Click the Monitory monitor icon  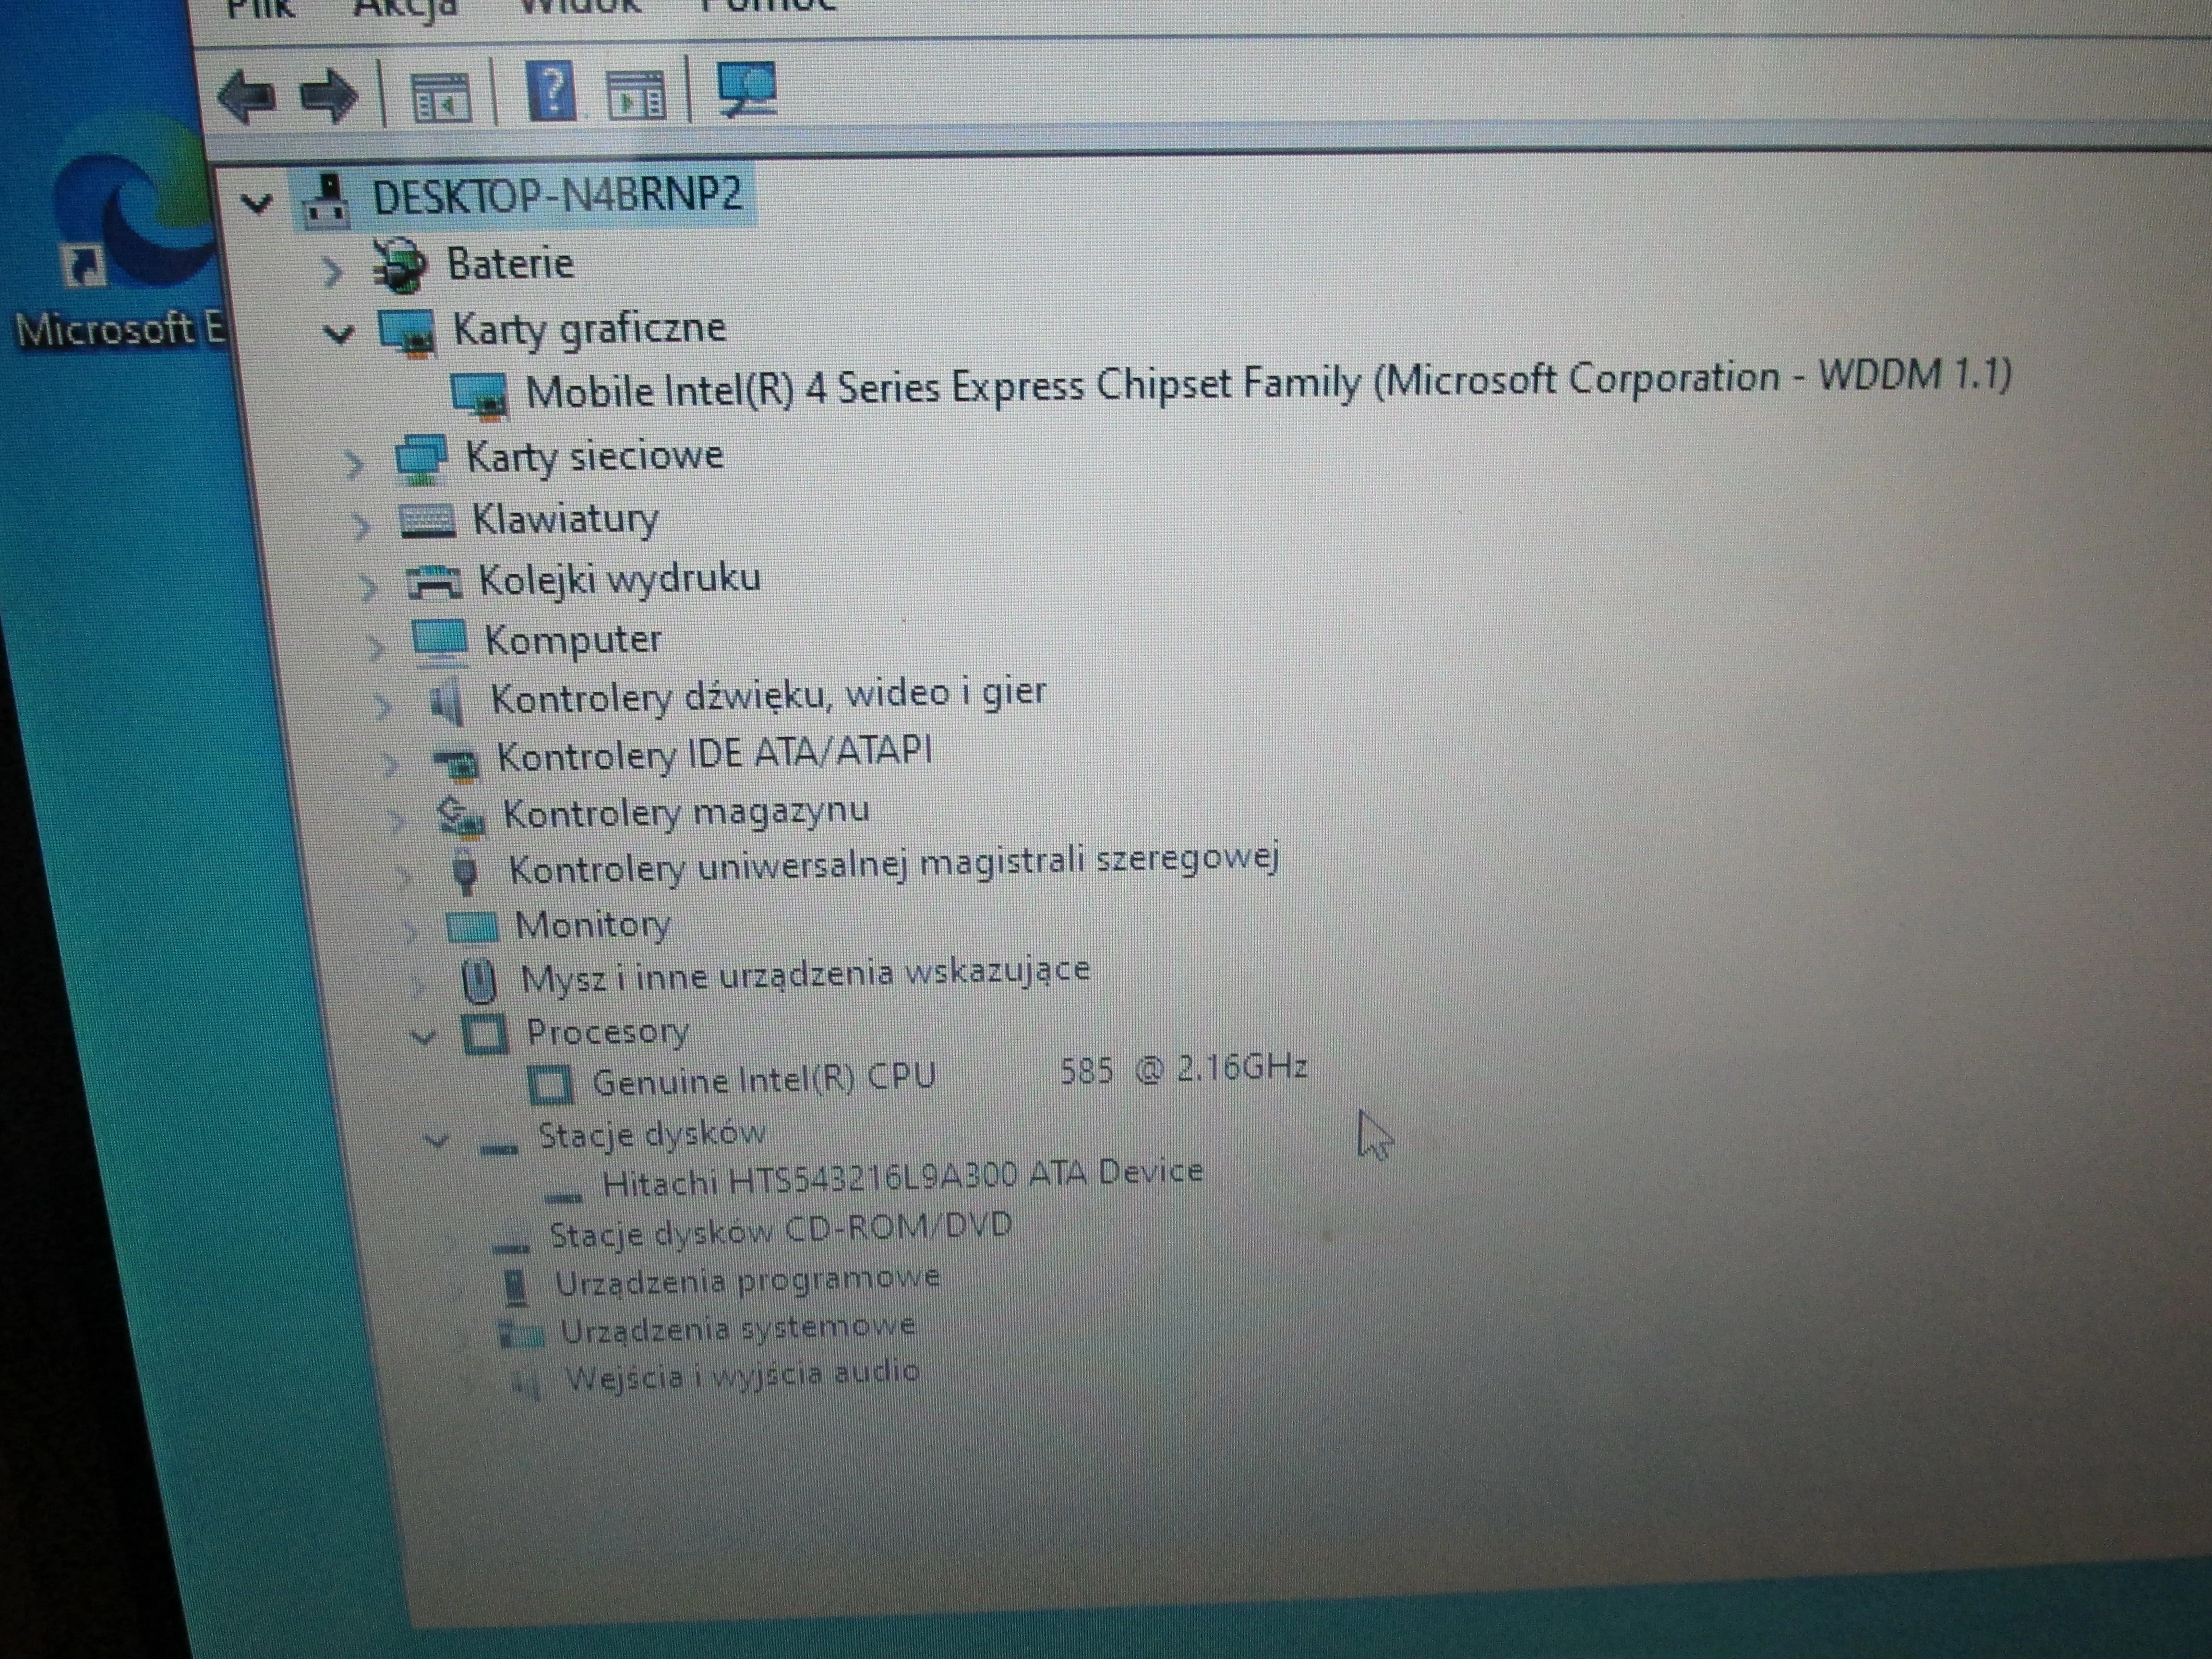(471, 927)
